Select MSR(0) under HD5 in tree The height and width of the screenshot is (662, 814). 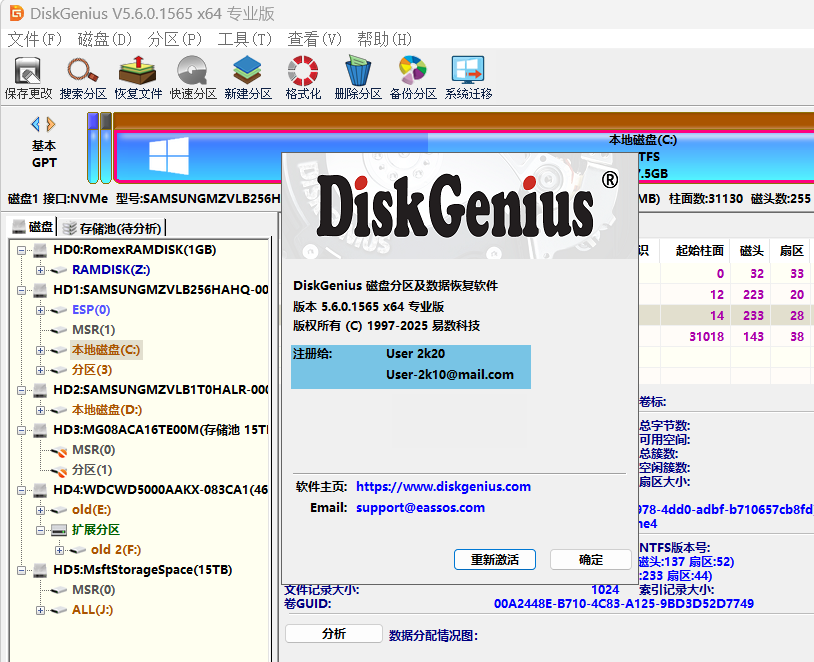[x=93, y=590]
